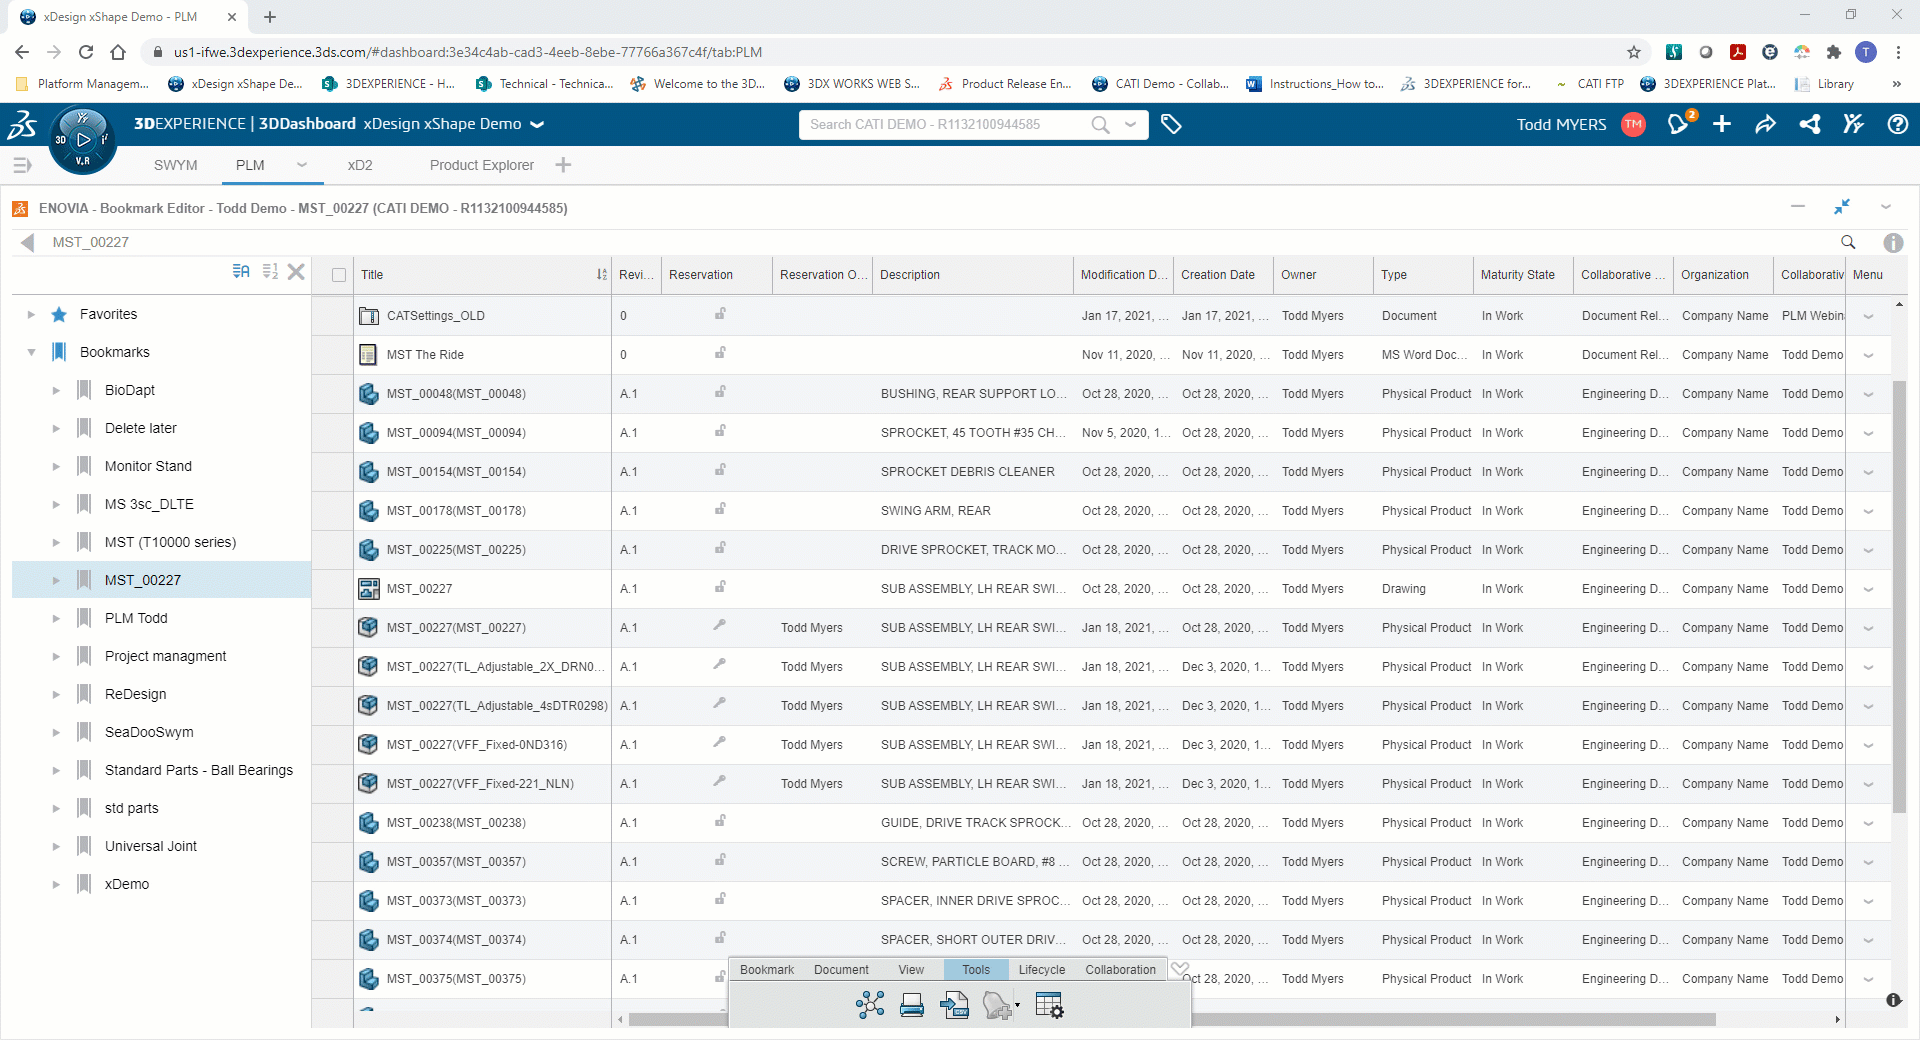Collapse the widget with the shrink arrows icon

[1842, 207]
